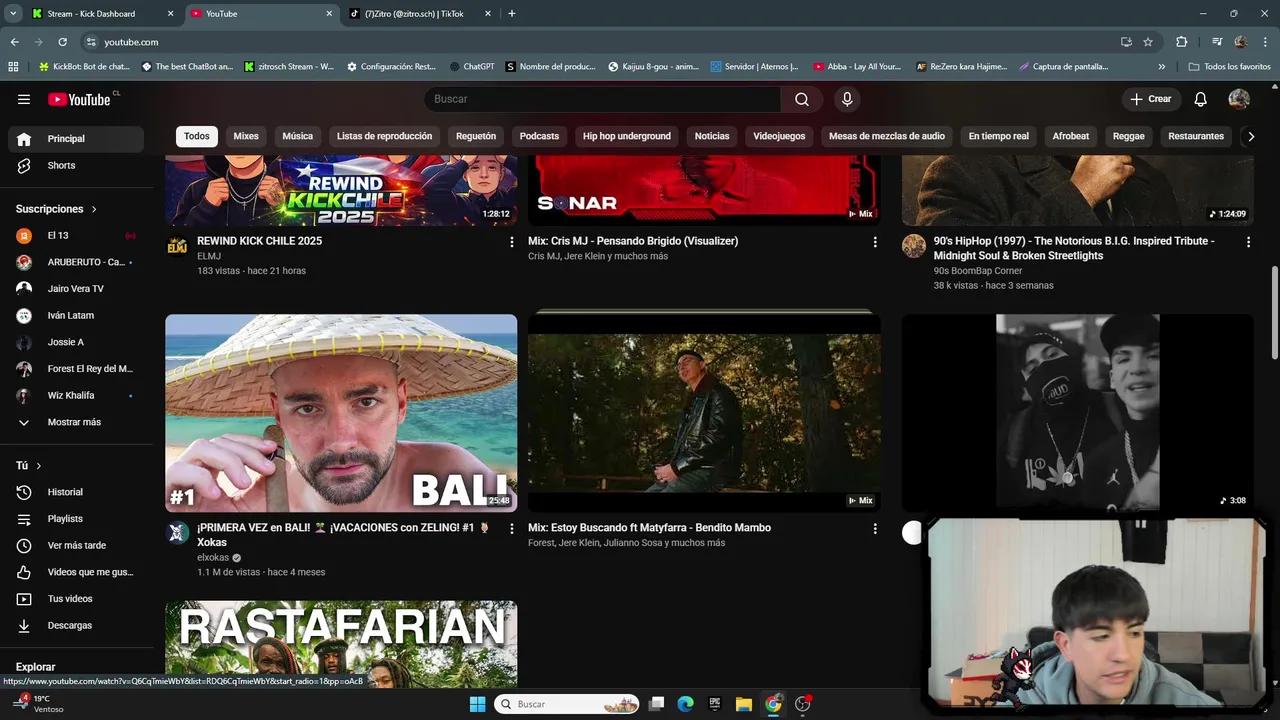Open ARUBERUTO channel subscription

76,262
